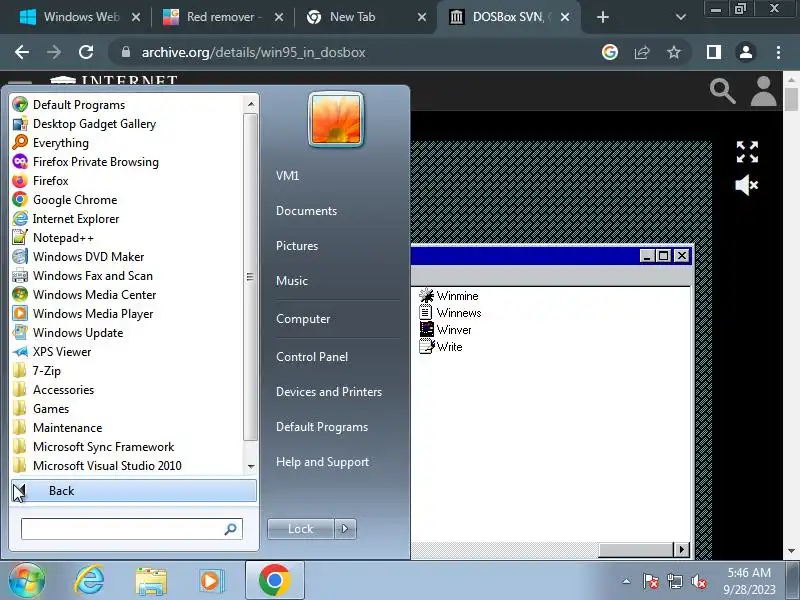The image size is (800, 600).
Task: Open Windows Explorer from the taskbar
Action: [151, 581]
